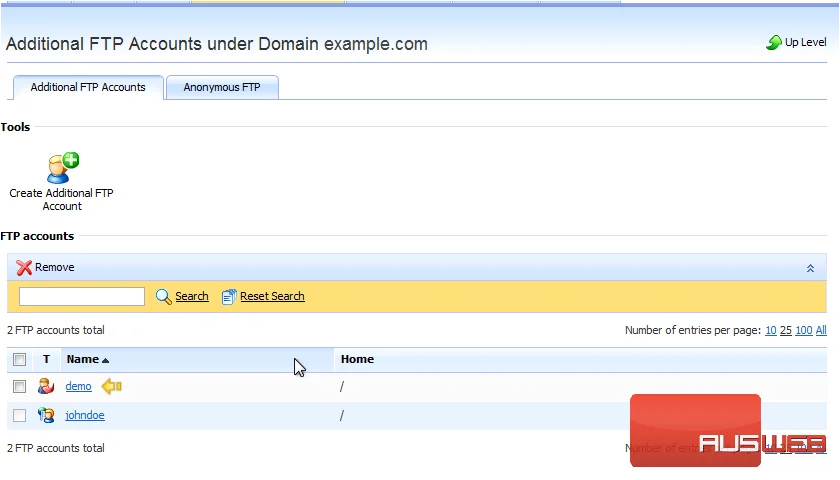The width and height of the screenshot is (840, 480).
Task: Check the box for the johndoe account
Action: click(x=19, y=415)
